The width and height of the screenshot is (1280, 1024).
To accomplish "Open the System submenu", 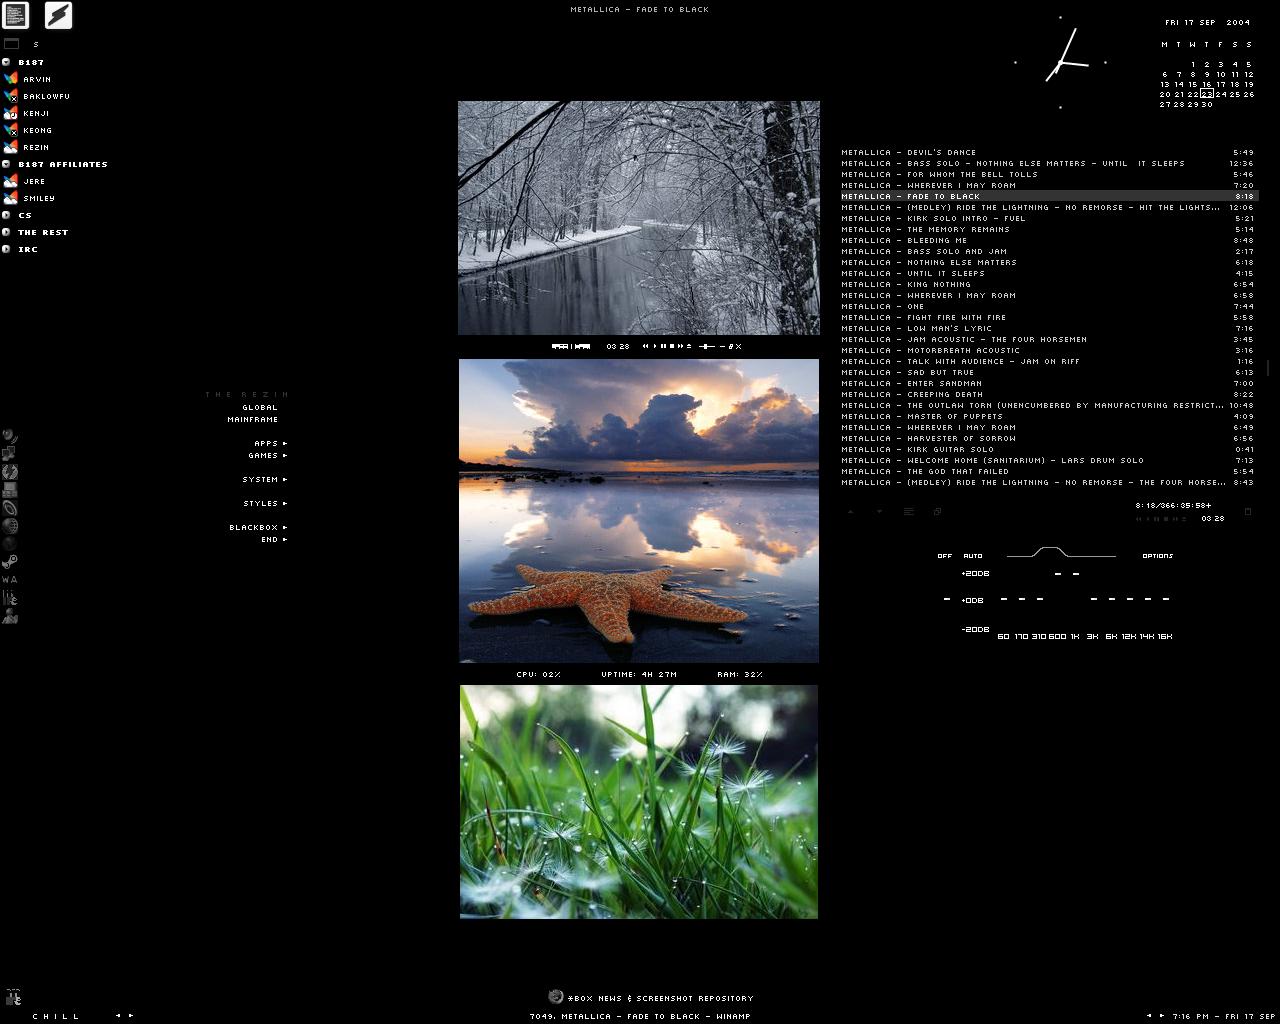I will pos(265,479).
